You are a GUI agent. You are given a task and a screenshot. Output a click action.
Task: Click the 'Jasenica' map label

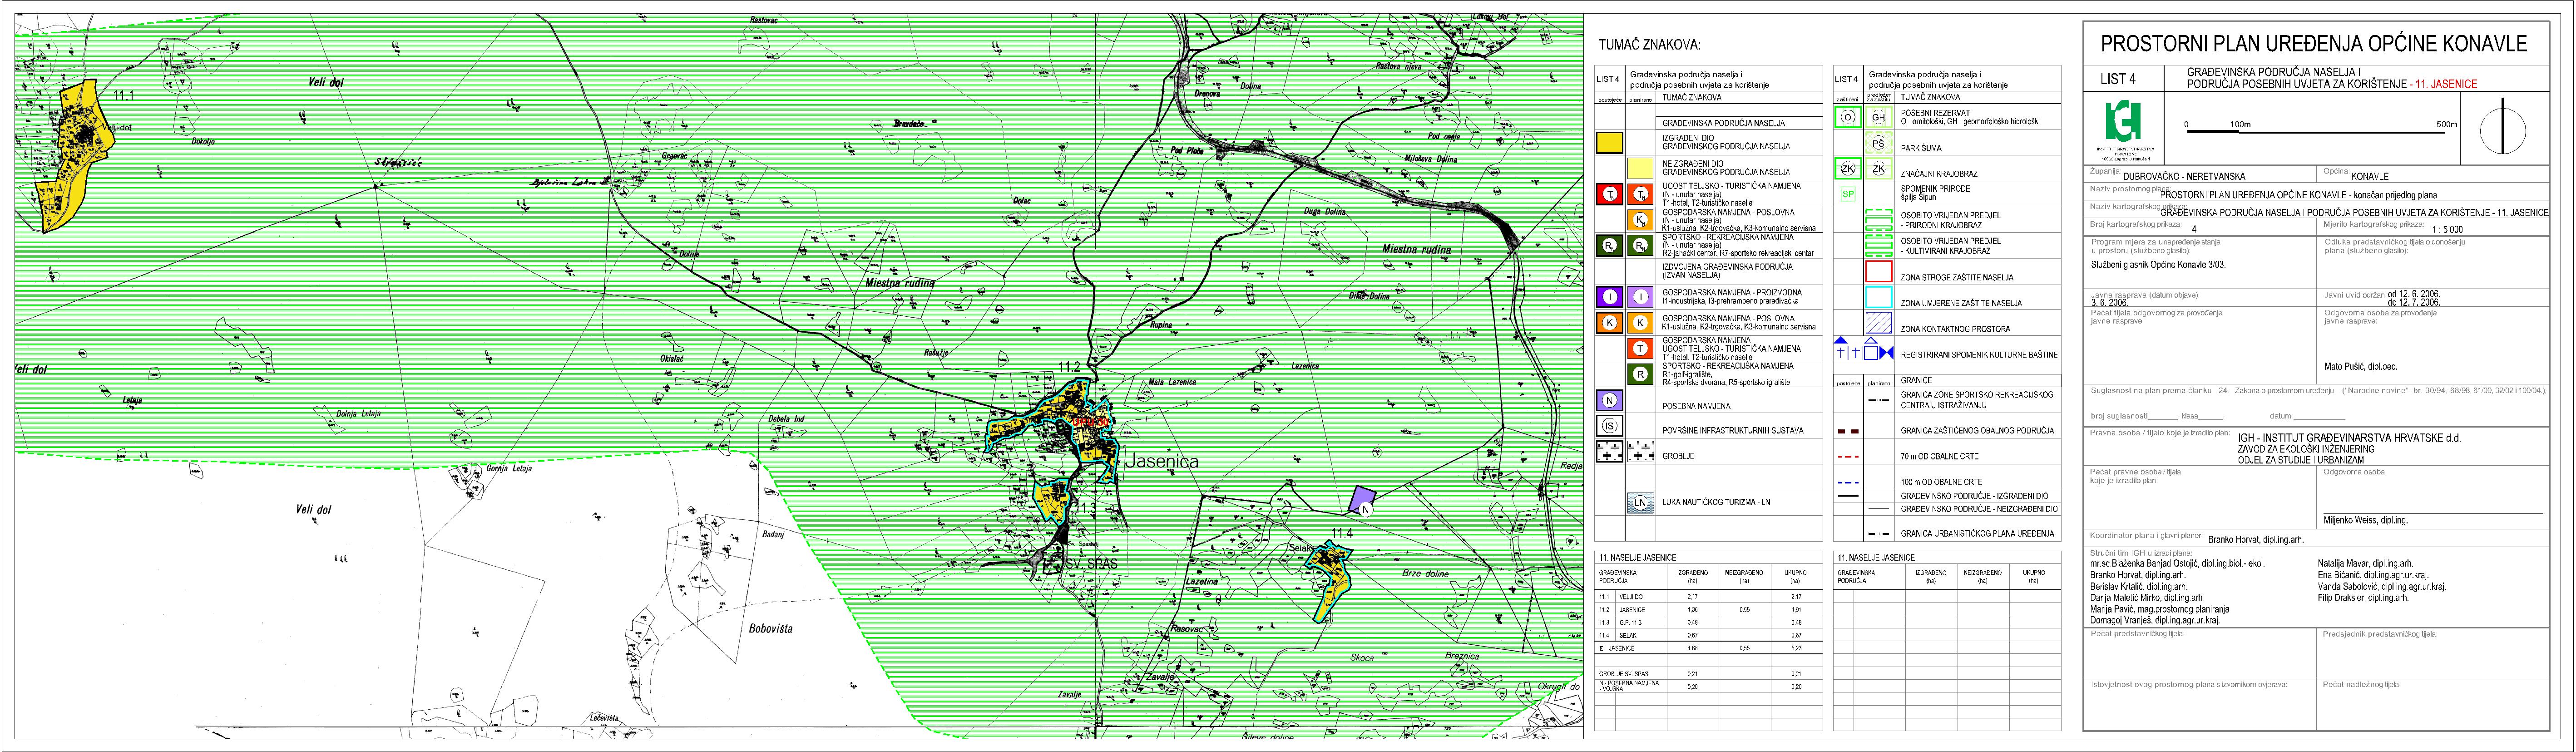click(x=1161, y=462)
